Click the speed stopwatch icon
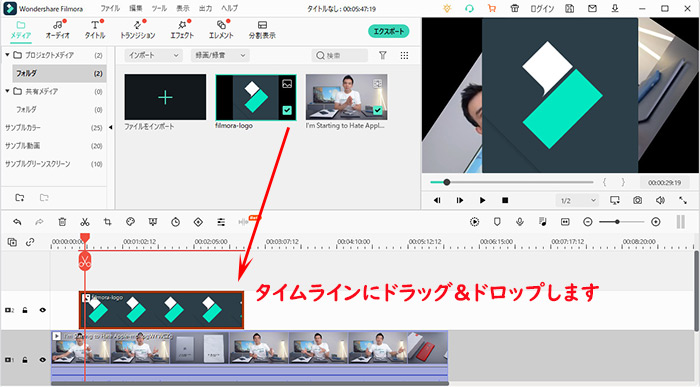 [x=175, y=222]
